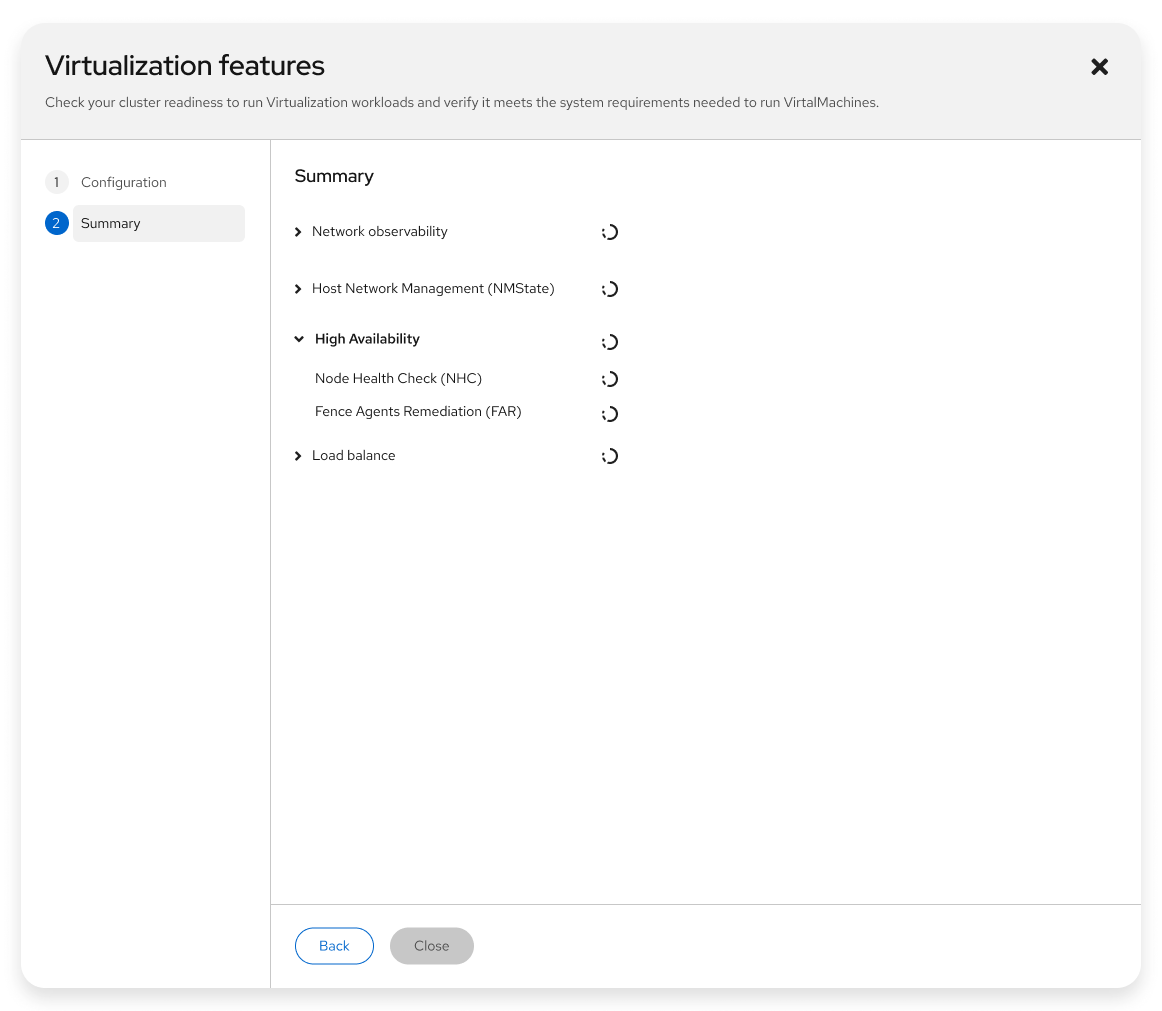Viewport: 1162px width, 1011px height.
Task: Dismiss the Virtualization features dialog with X
Action: point(1099,67)
